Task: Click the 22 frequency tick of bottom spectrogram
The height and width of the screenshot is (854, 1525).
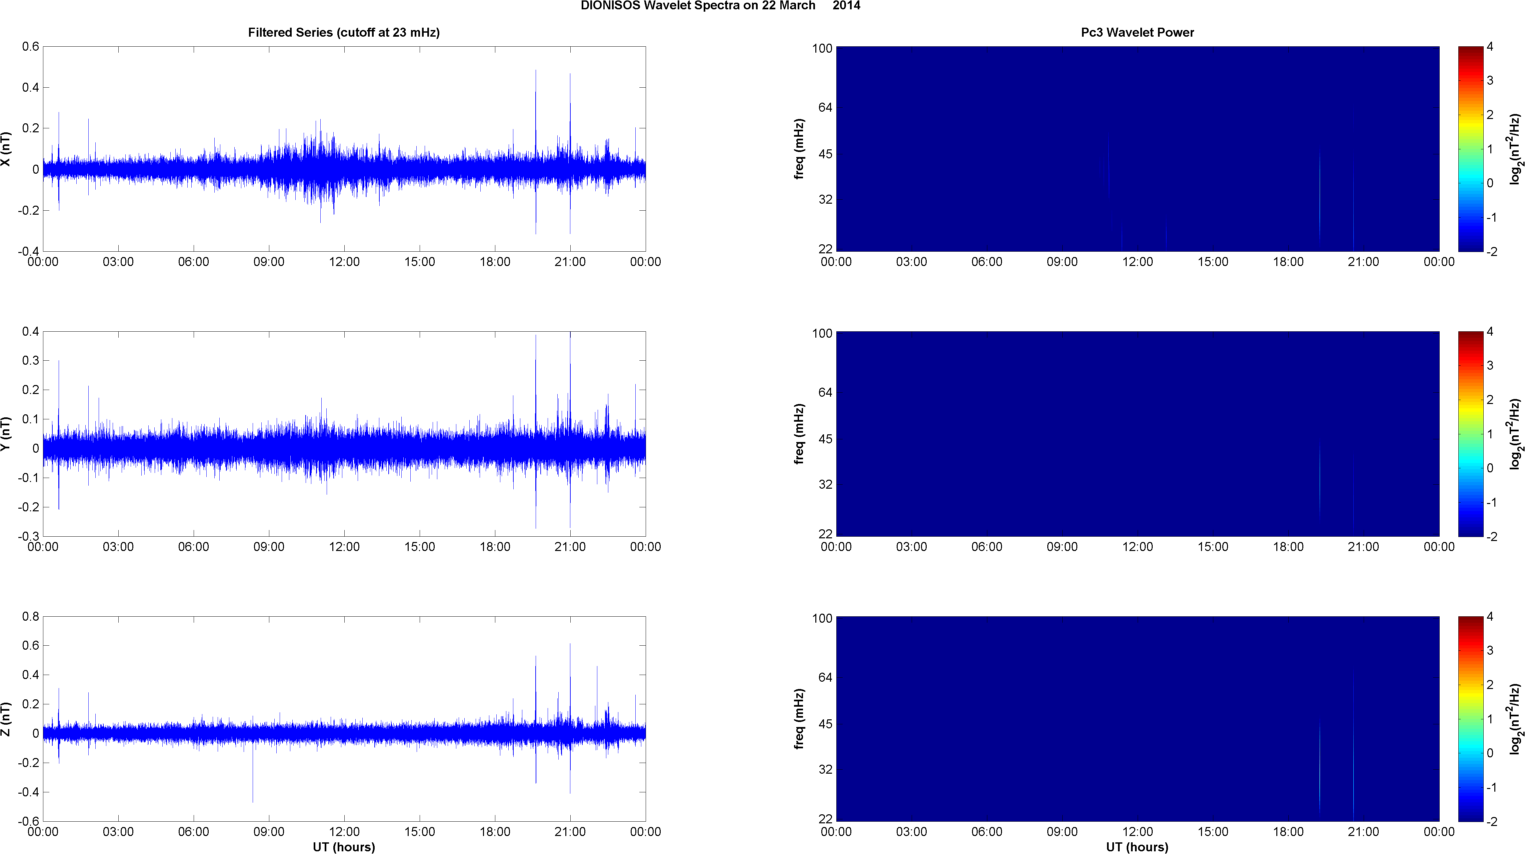Action: [826, 819]
